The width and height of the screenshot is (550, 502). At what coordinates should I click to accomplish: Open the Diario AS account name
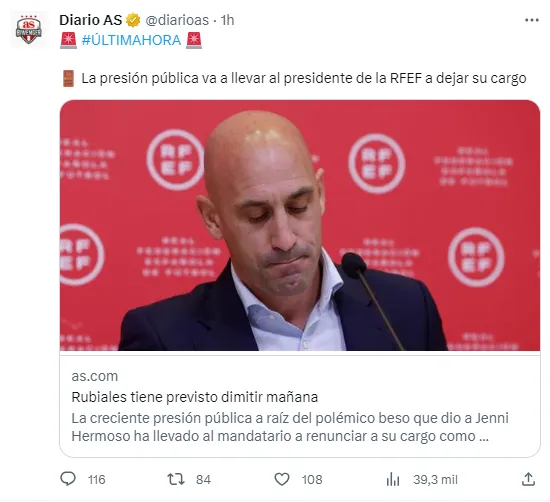[x=90, y=20]
